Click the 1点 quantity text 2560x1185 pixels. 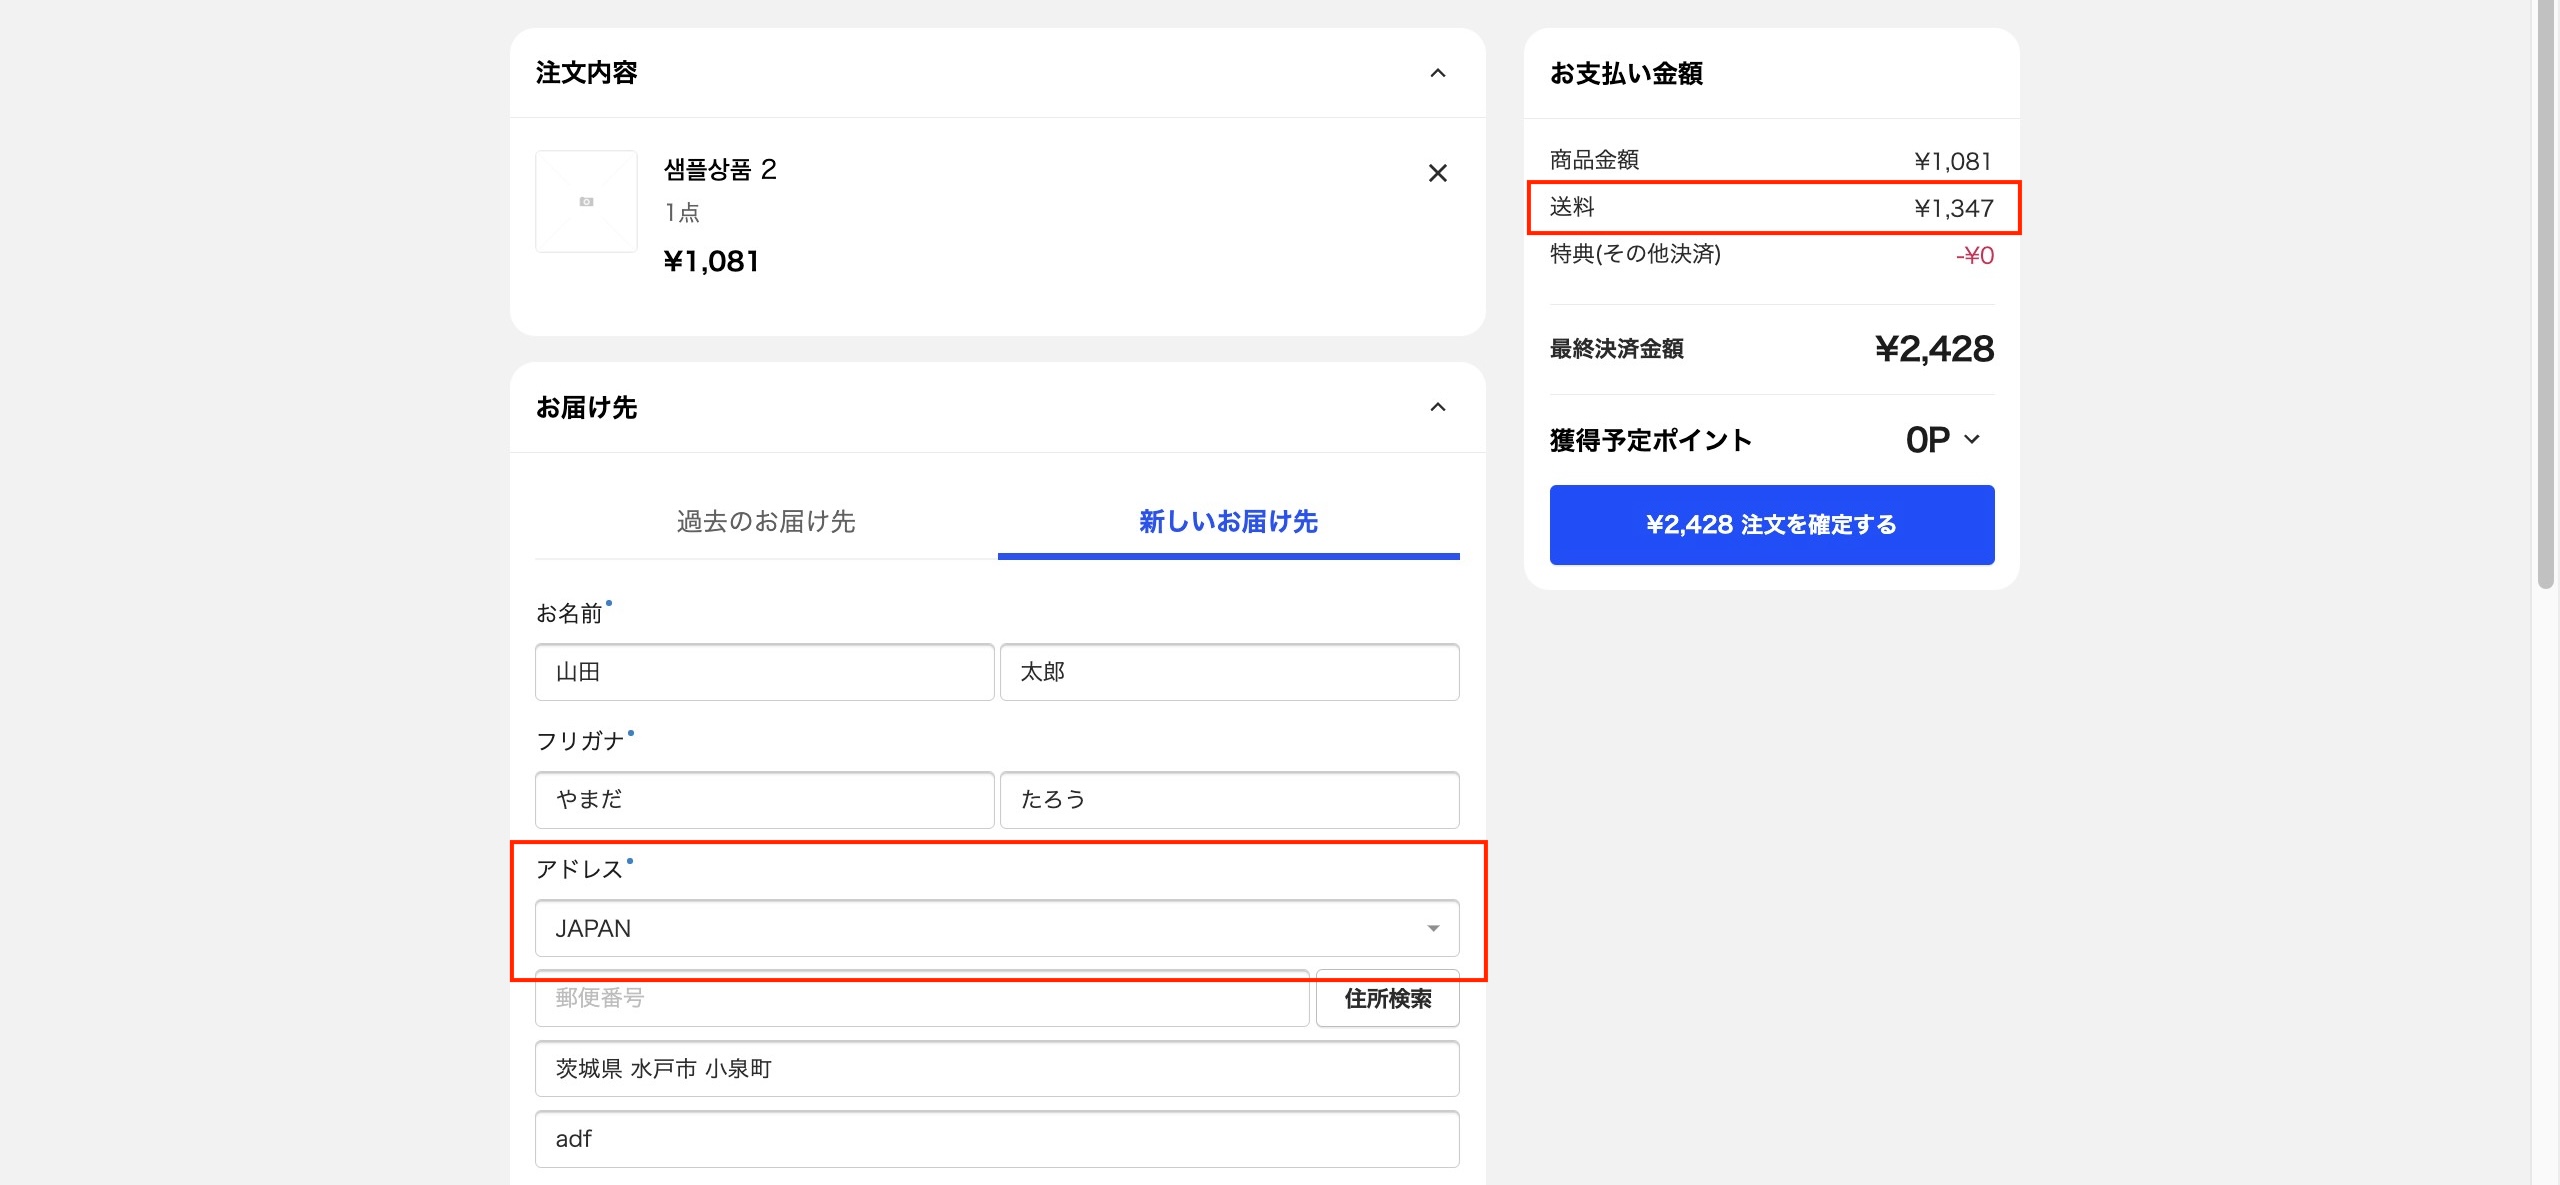tap(682, 213)
